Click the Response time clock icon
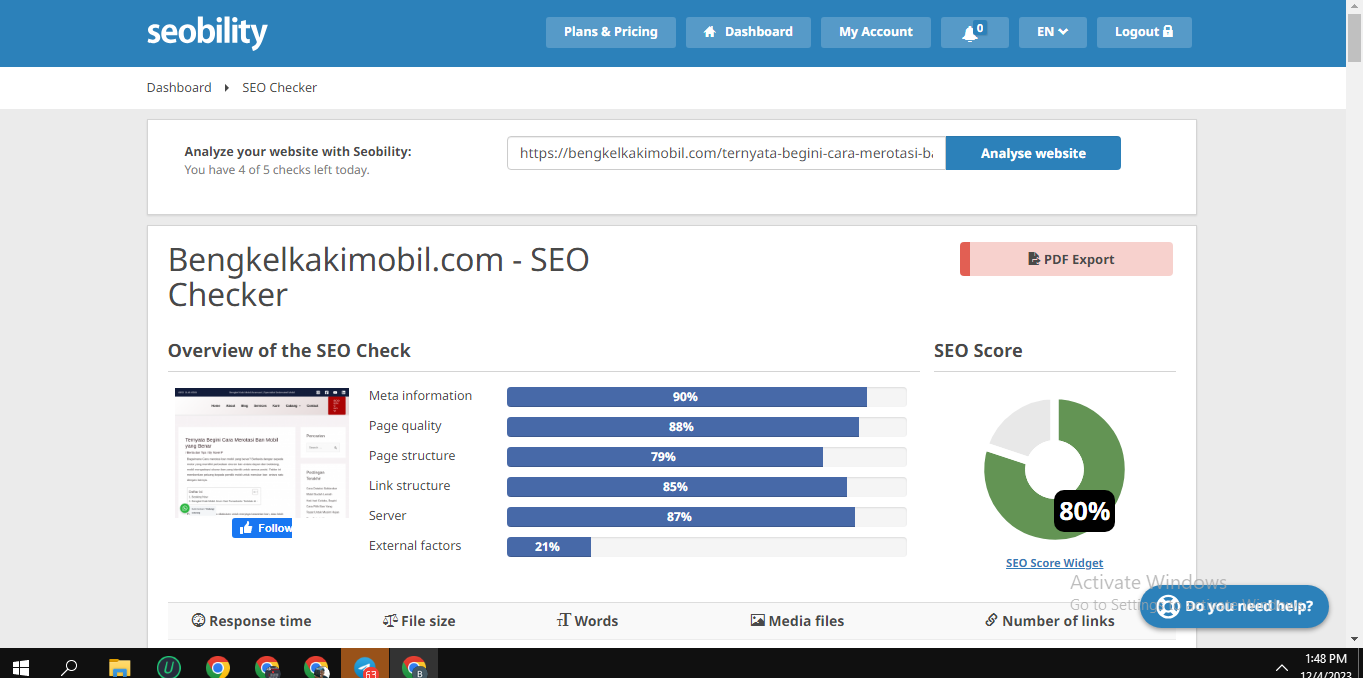Image resolution: width=1363 pixels, height=678 pixels. [198, 621]
